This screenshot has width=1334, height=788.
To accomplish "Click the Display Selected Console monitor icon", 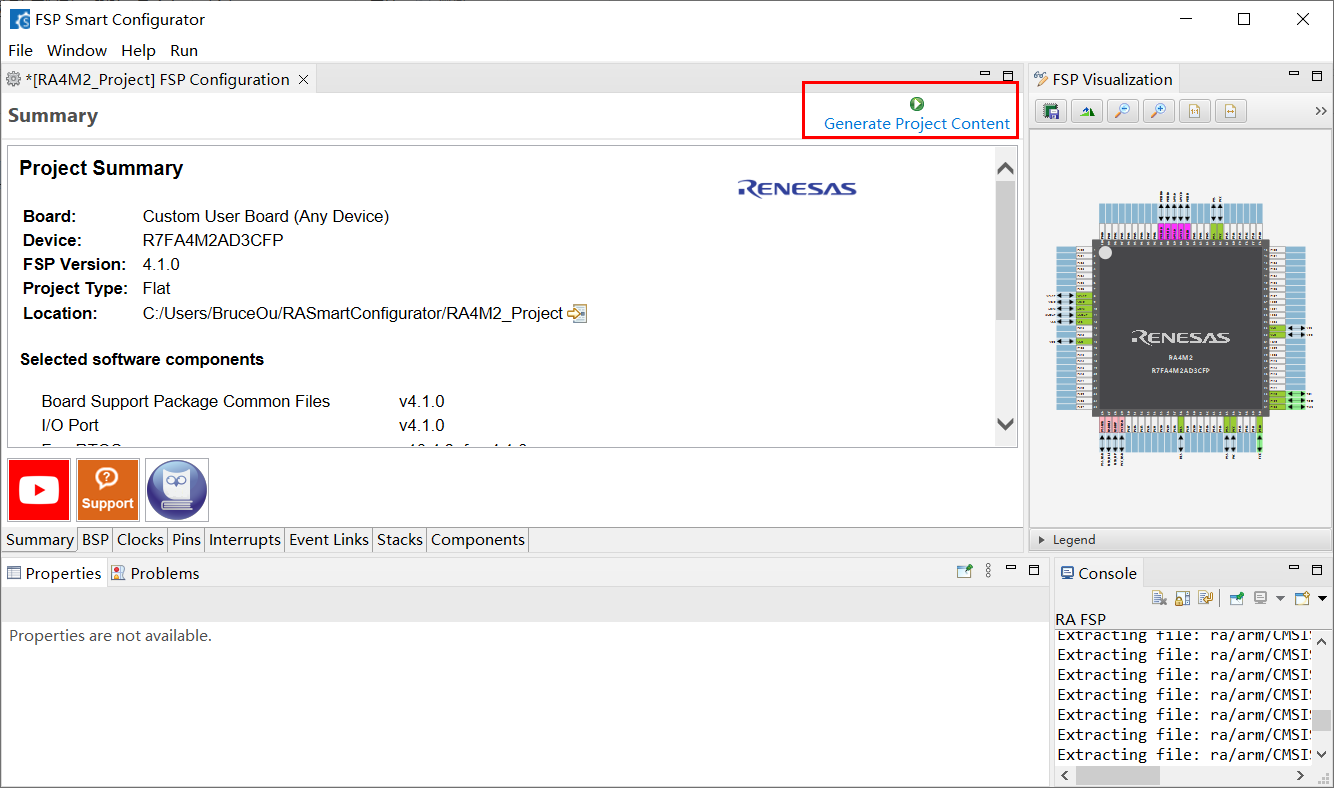I will pos(1261,598).
